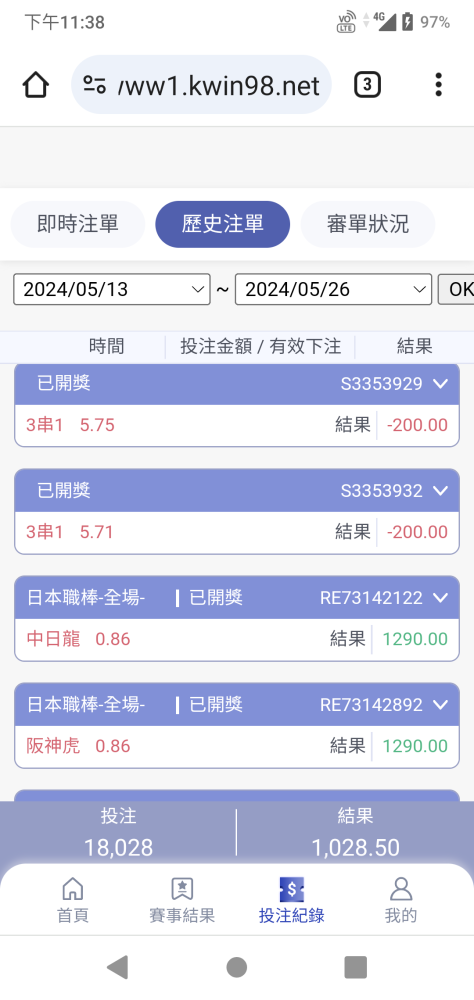Open the tab switcher showing 3 tabs
This screenshot has height=1000, width=474.
tap(367, 85)
